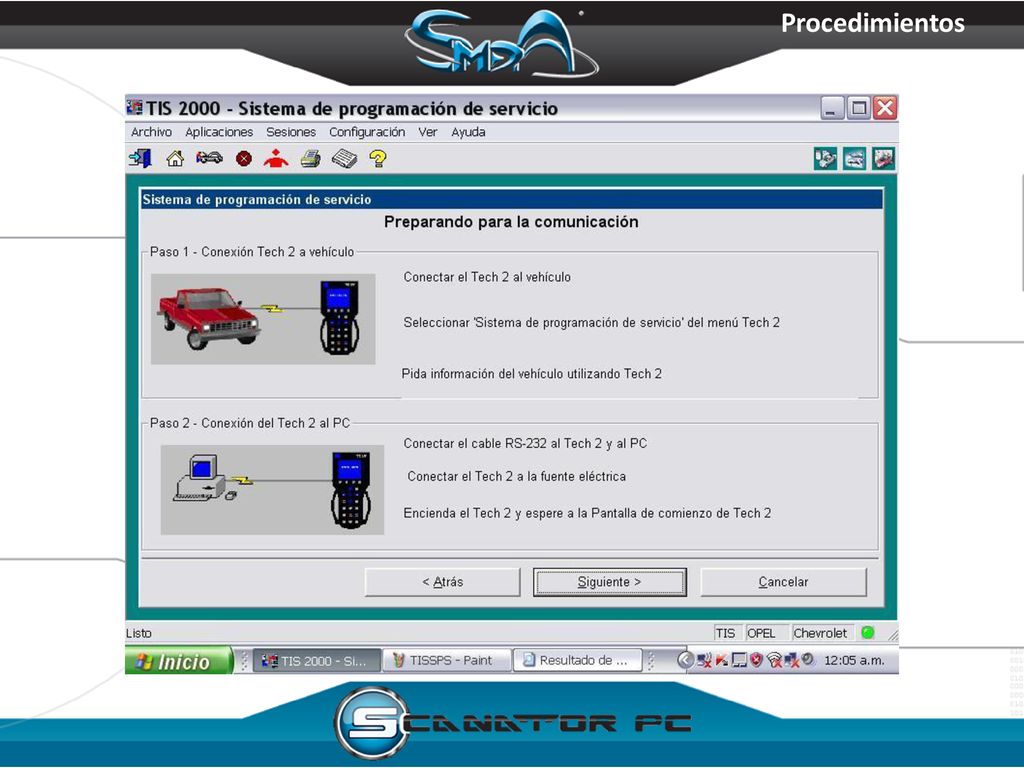1024x768 pixels.
Task: Click the Cancelar button
Action: coord(783,582)
